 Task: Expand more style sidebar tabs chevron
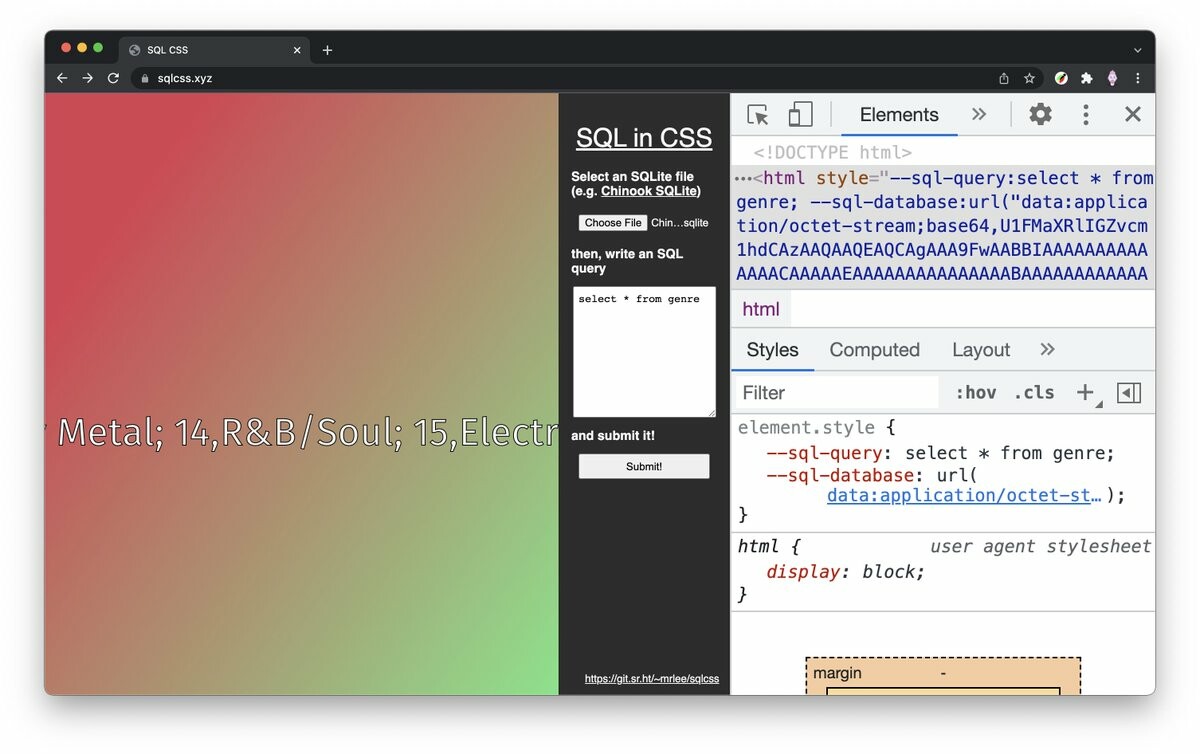coord(1047,349)
